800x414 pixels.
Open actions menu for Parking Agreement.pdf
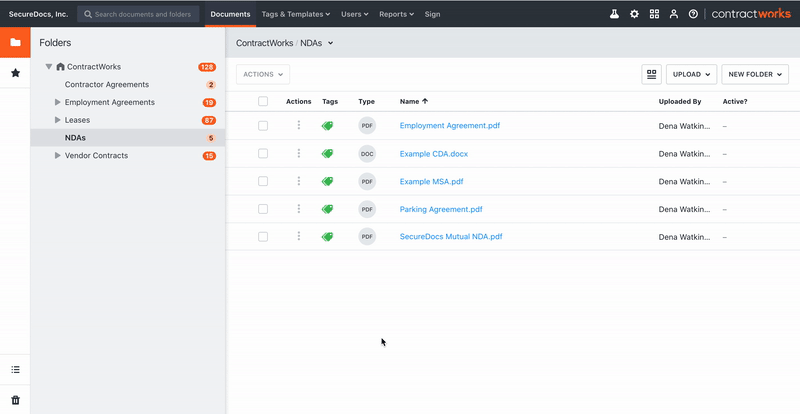pyautogui.click(x=298, y=209)
